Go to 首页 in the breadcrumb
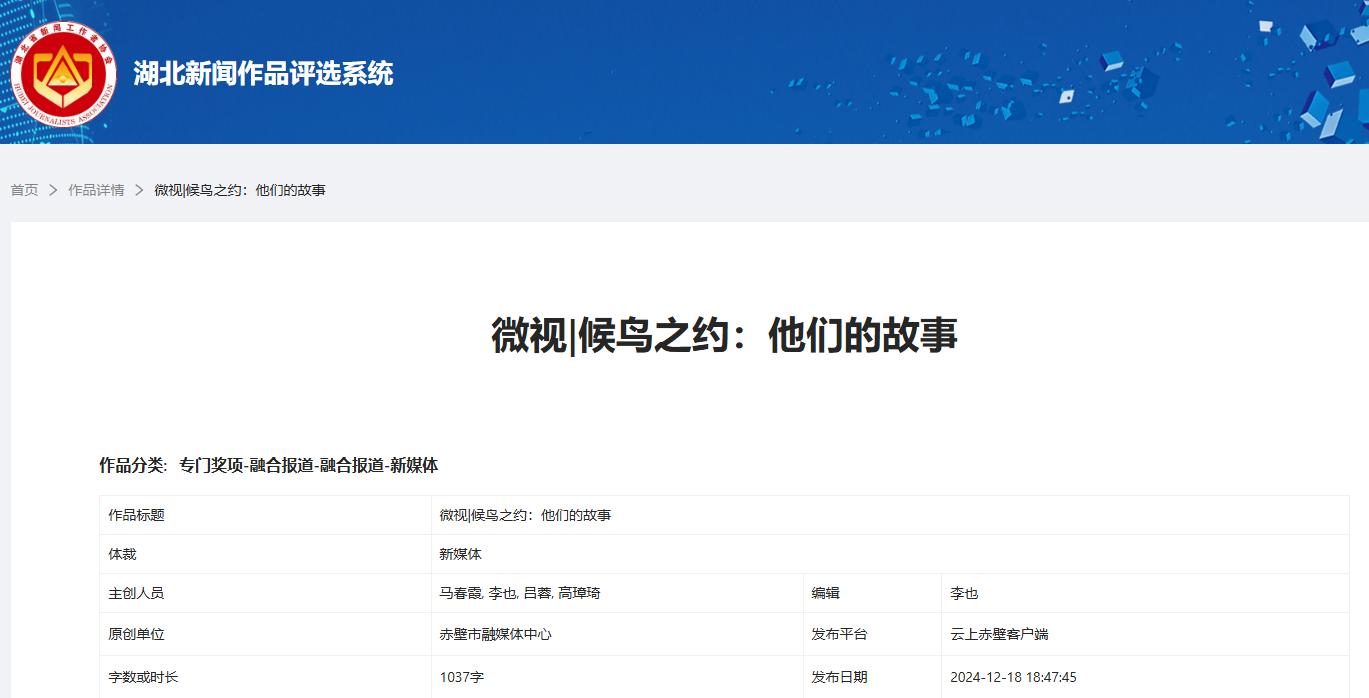1369x698 pixels. pos(24,190)
